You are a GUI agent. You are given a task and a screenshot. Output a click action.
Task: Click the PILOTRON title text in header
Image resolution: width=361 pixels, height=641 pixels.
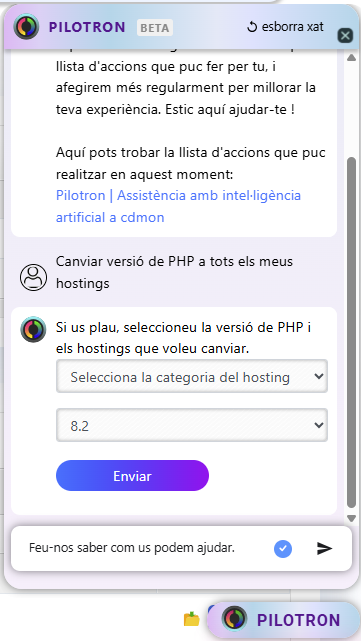[x=87, y=27]
